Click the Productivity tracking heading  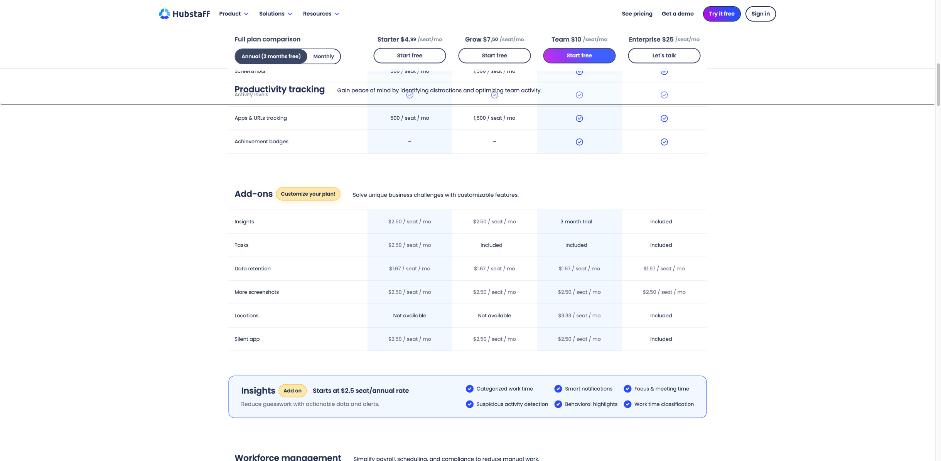point(279,89)
